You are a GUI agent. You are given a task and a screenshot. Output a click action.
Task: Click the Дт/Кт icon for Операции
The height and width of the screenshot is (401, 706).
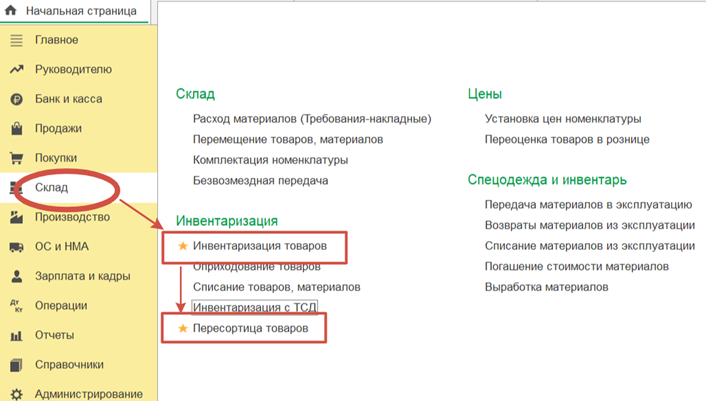point(16,306)
